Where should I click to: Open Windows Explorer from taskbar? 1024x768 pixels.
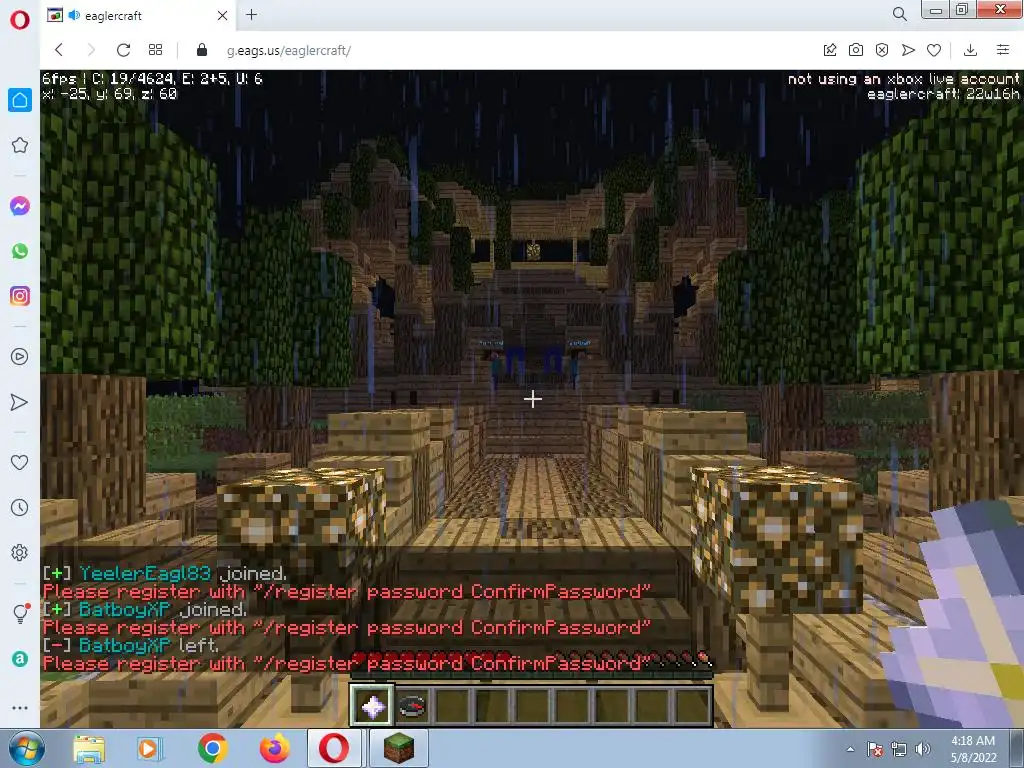tap(89, 748)
